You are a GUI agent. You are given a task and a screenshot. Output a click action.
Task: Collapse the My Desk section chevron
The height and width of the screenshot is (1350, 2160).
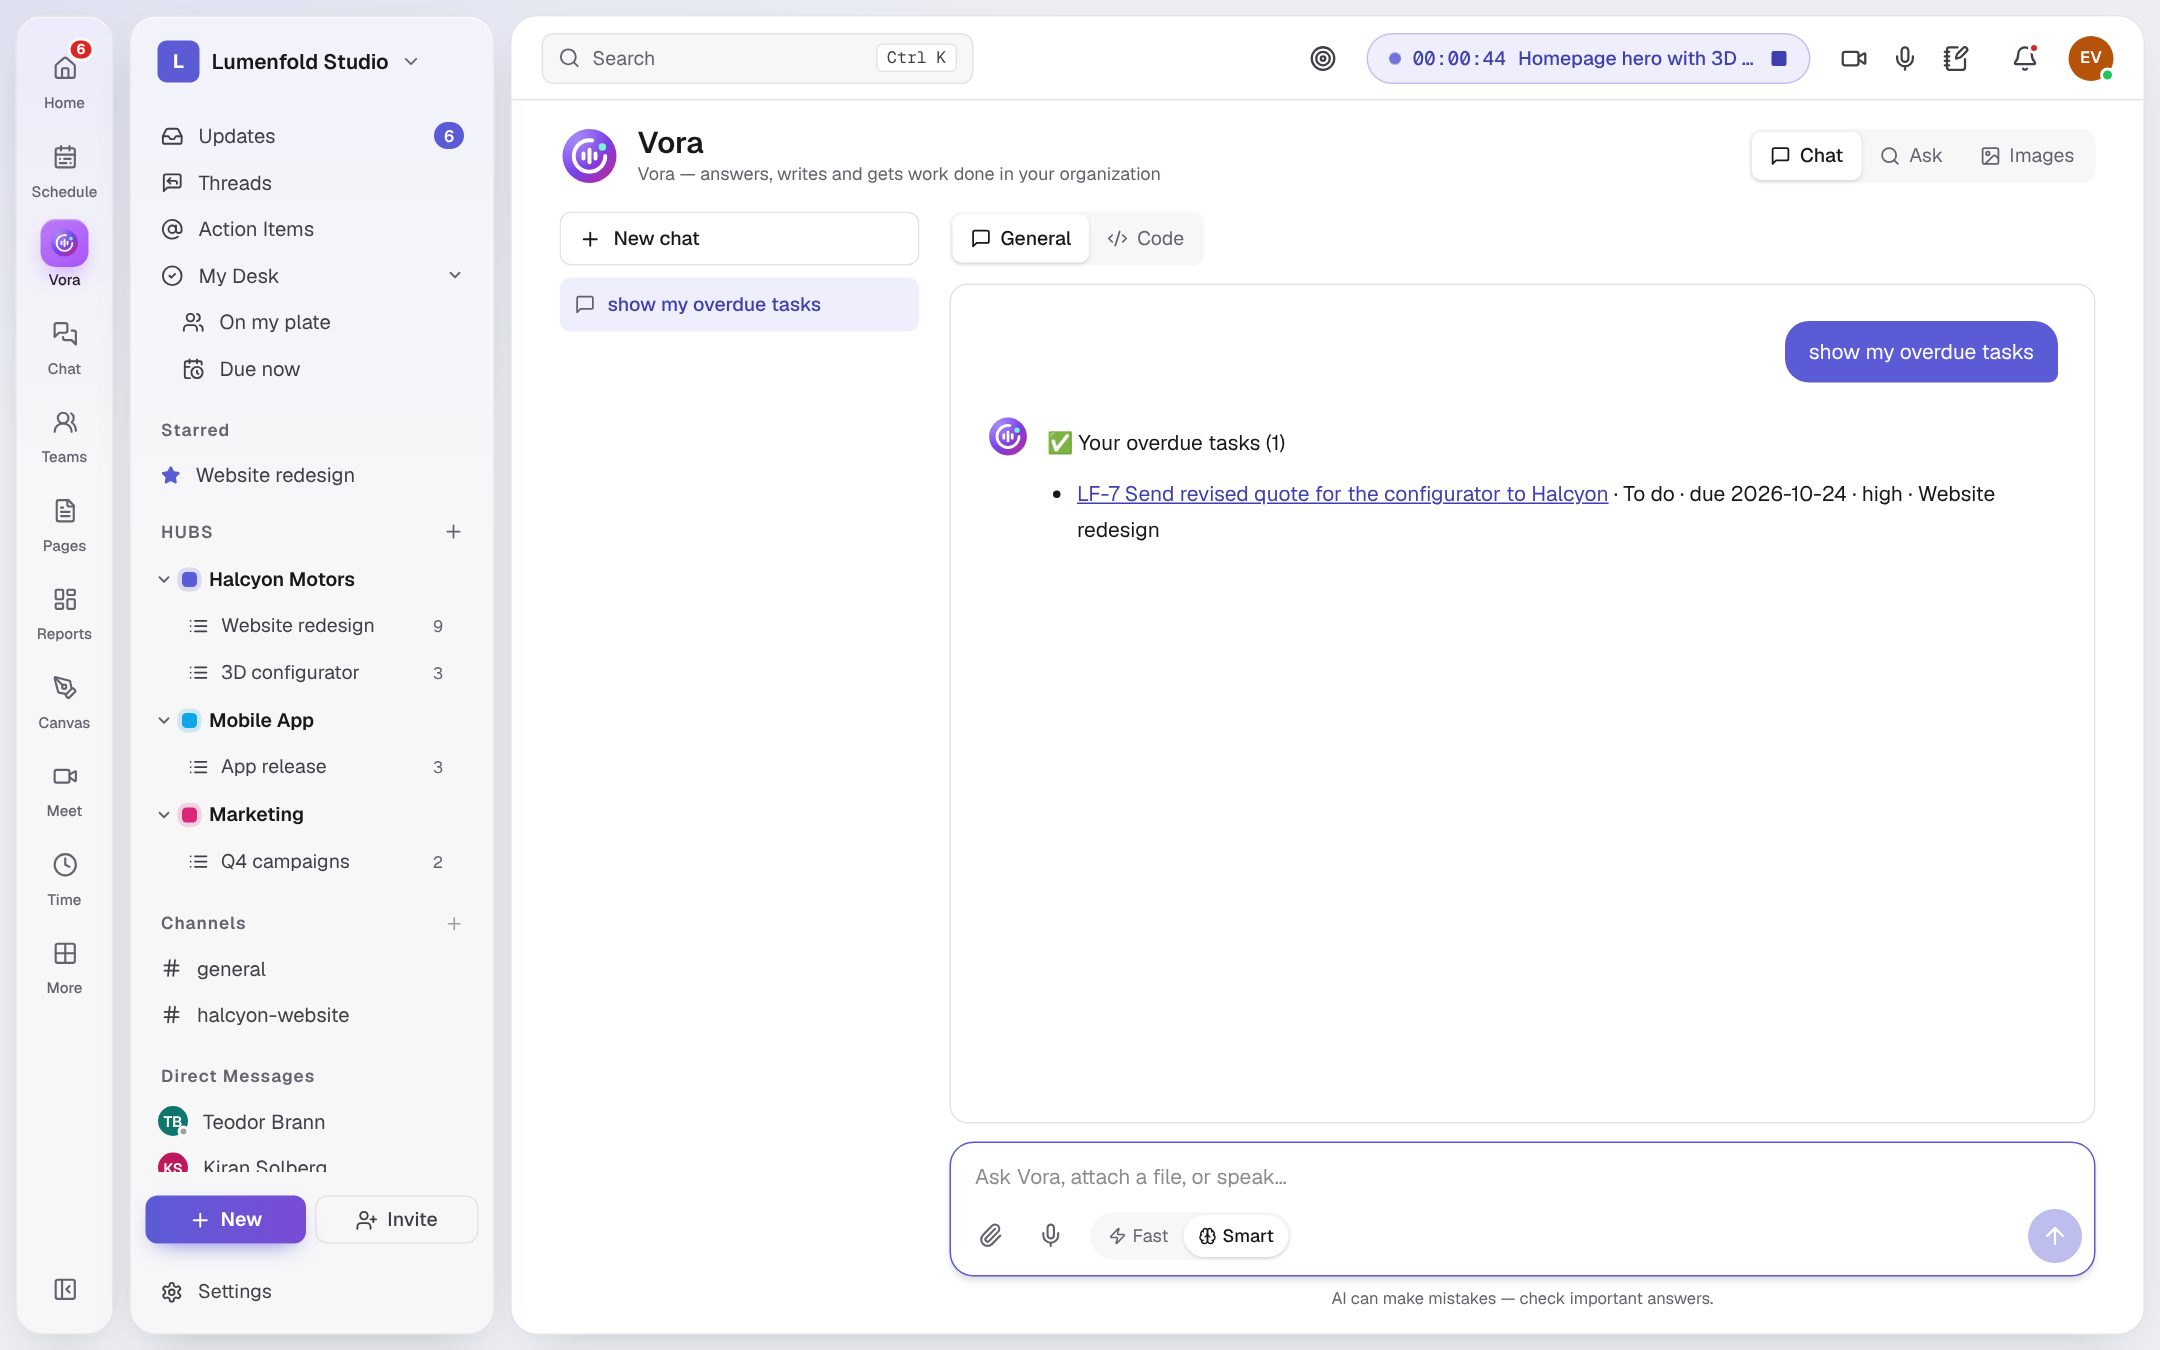click(x=455, y=275)
